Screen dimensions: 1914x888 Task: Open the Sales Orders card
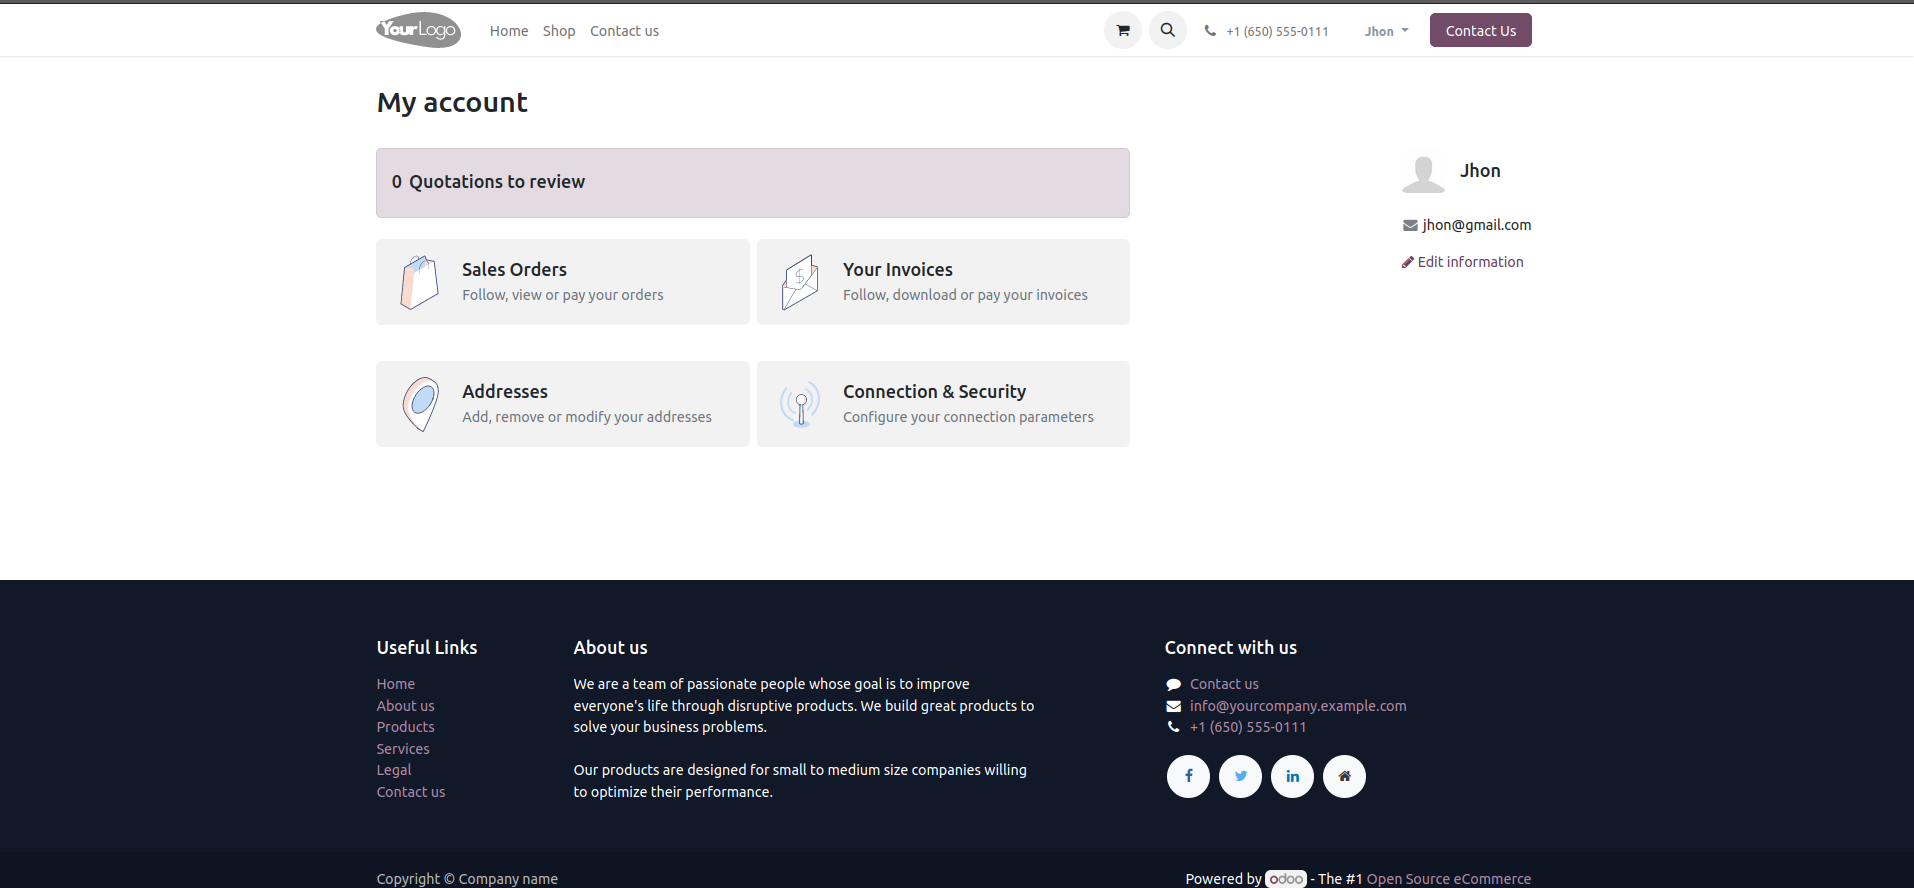pos(562,282)
